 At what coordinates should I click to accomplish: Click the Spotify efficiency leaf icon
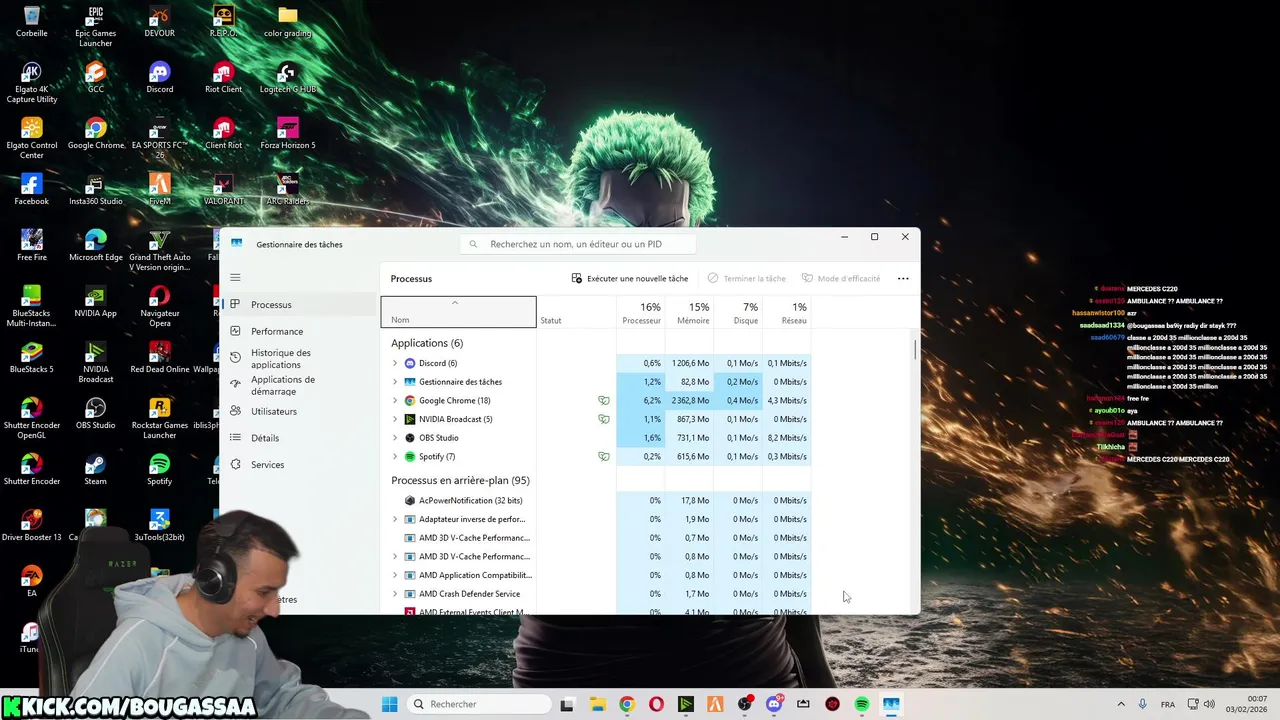click(603, 456)
